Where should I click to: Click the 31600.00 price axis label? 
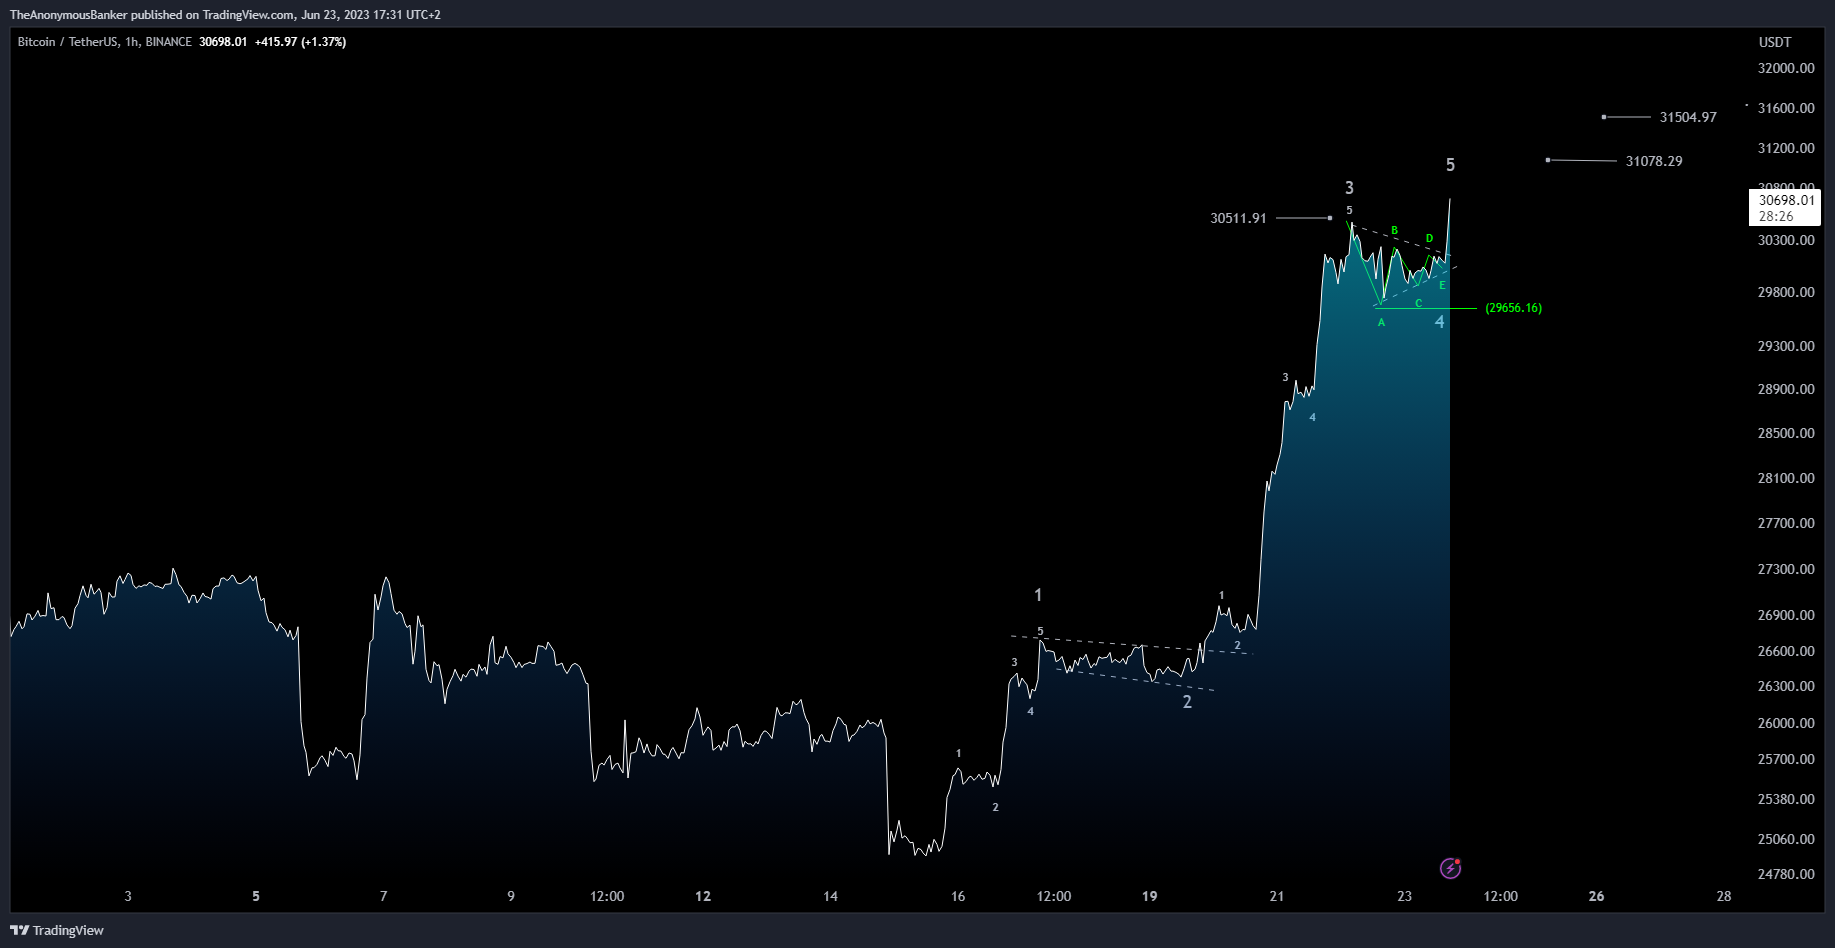coord(1786,108)
